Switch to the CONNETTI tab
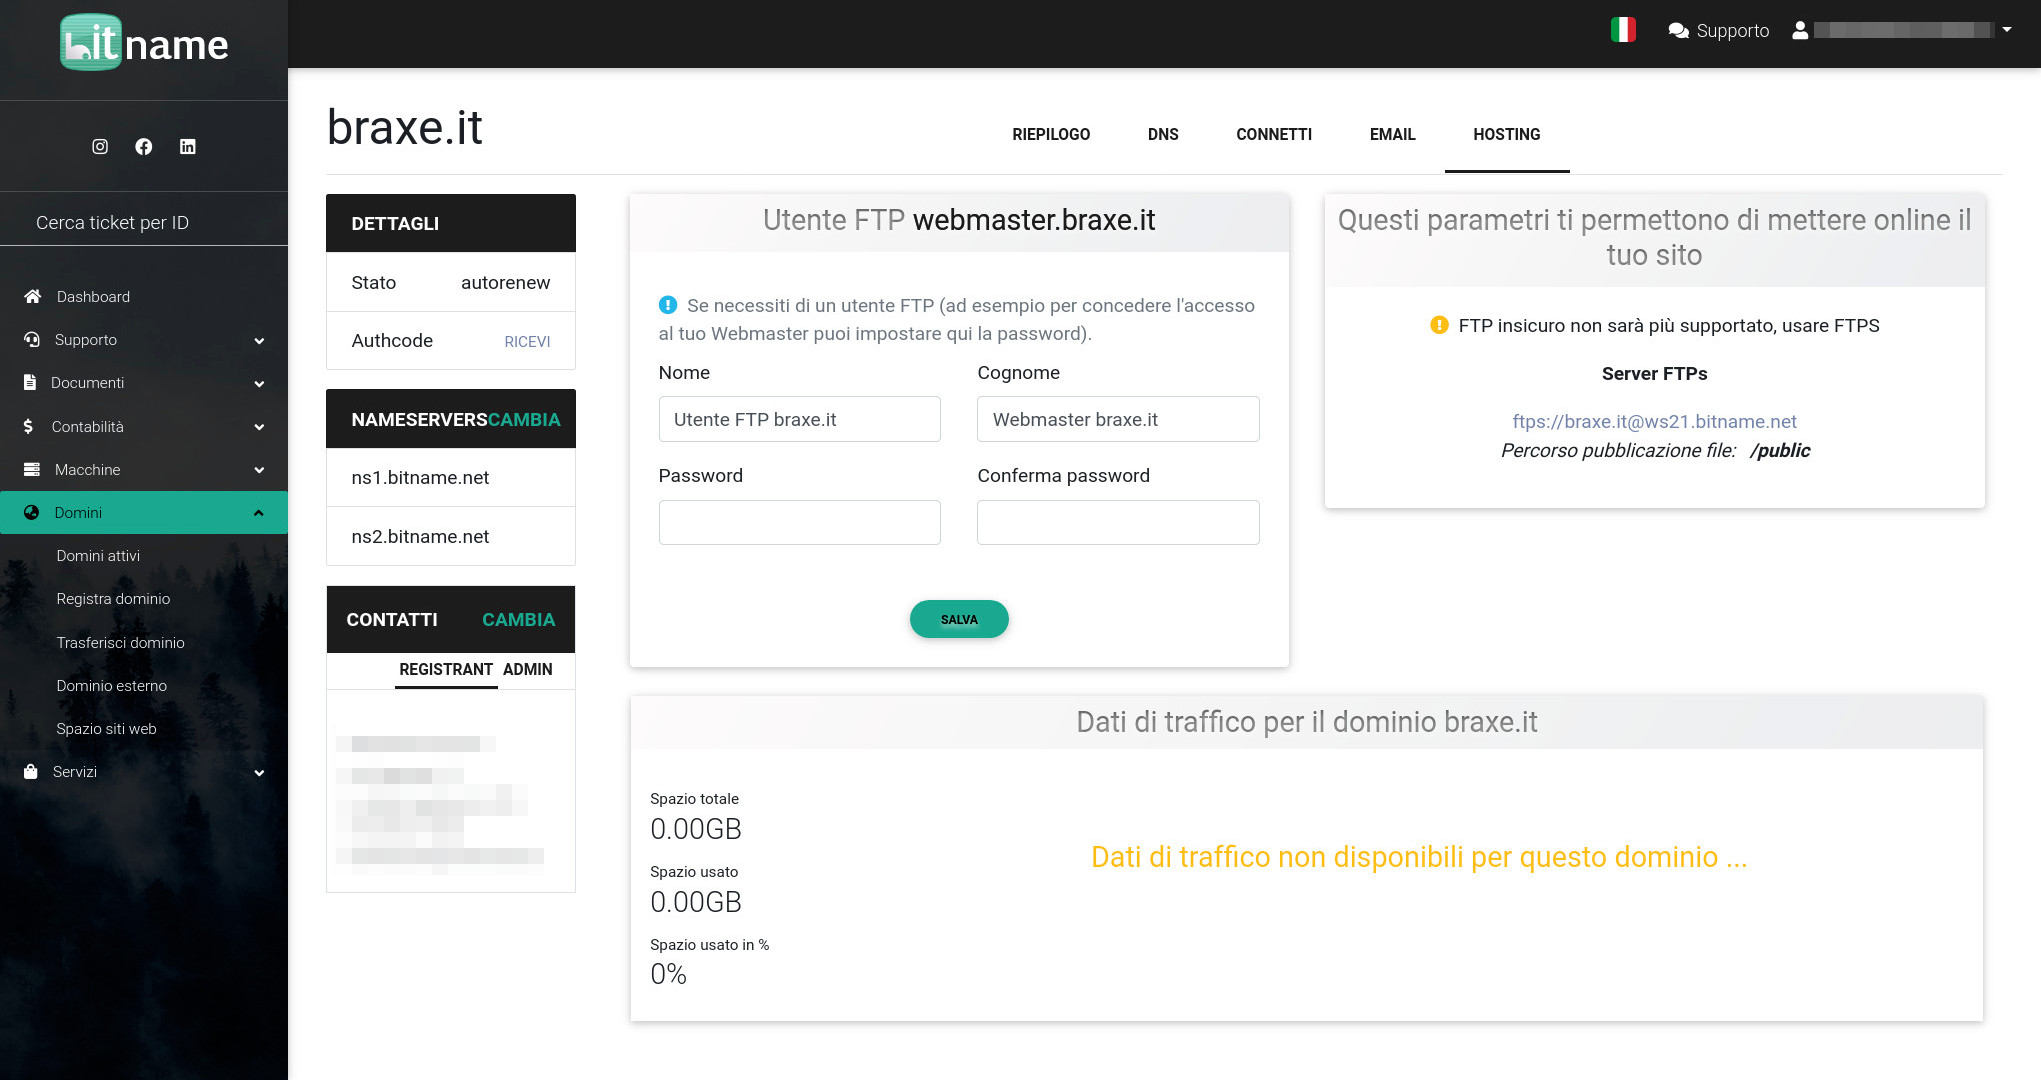The image size is (2041, 1080). tap(1274, 134)
